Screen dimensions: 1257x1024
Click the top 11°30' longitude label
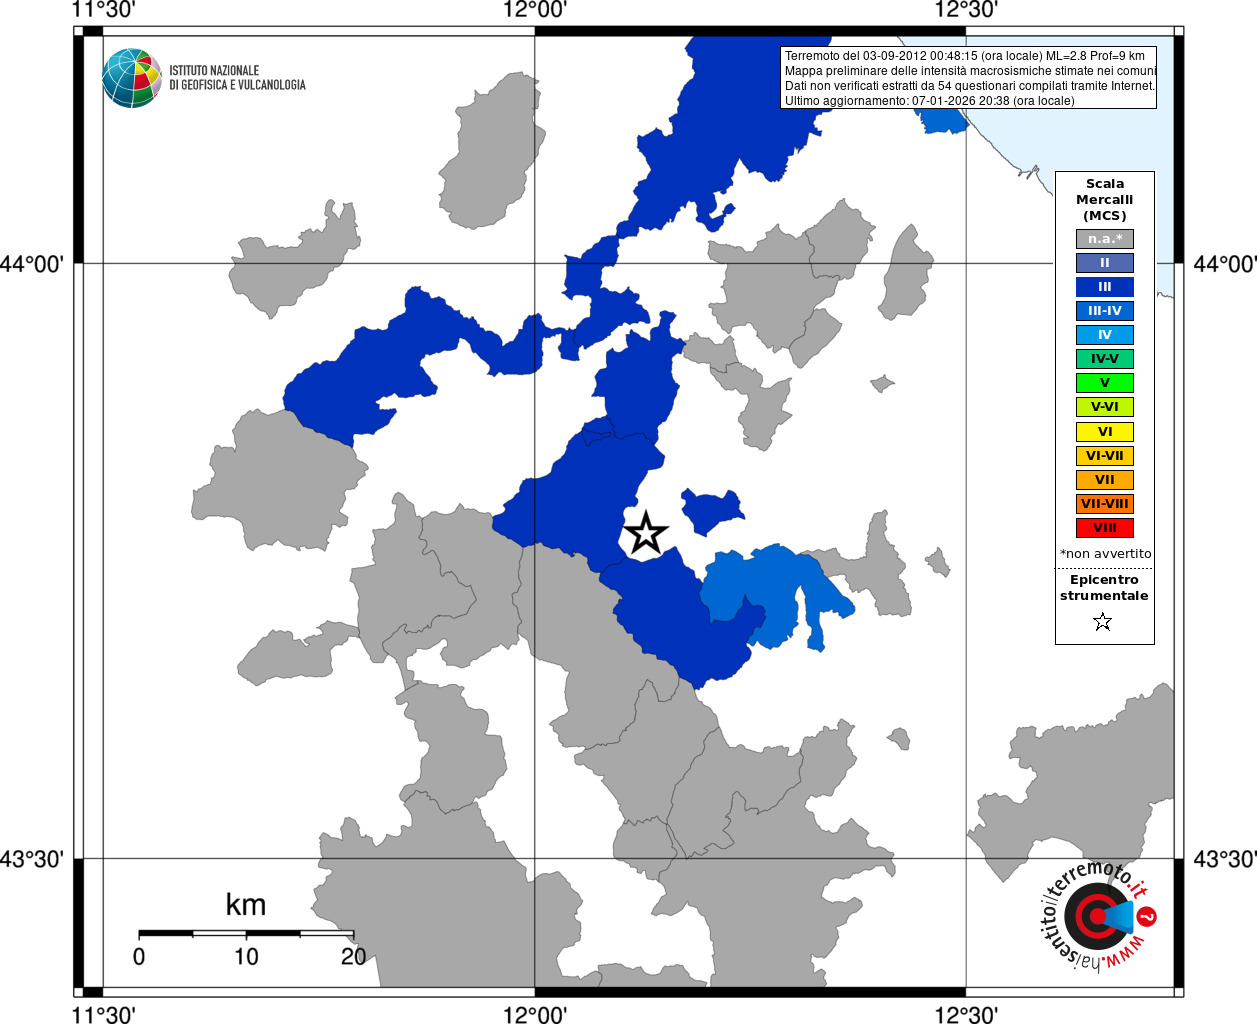pyautogui.click(x=104, y=10)
